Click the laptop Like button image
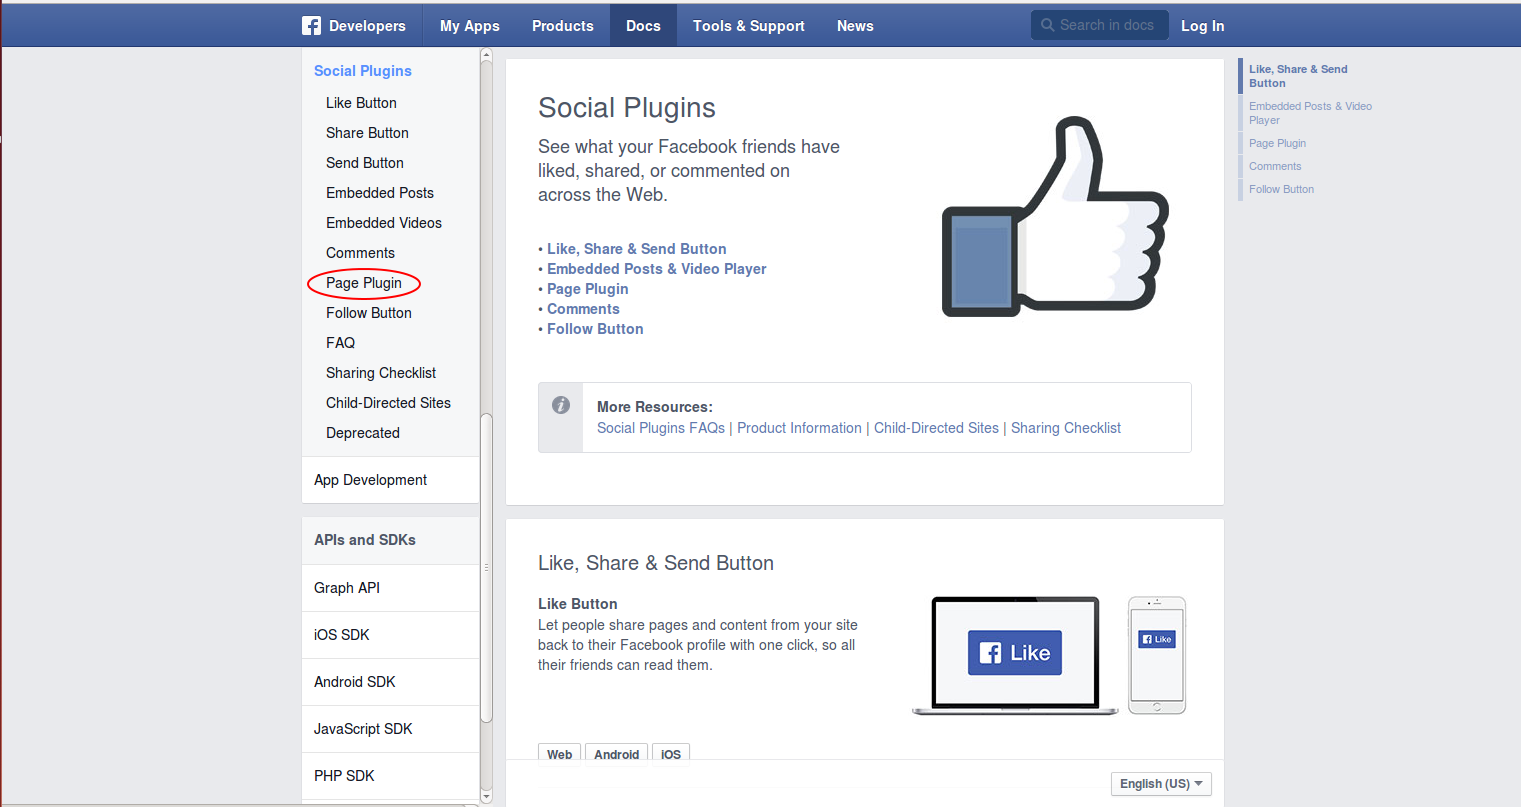The image size is (1521, 807). [1015, 655]
